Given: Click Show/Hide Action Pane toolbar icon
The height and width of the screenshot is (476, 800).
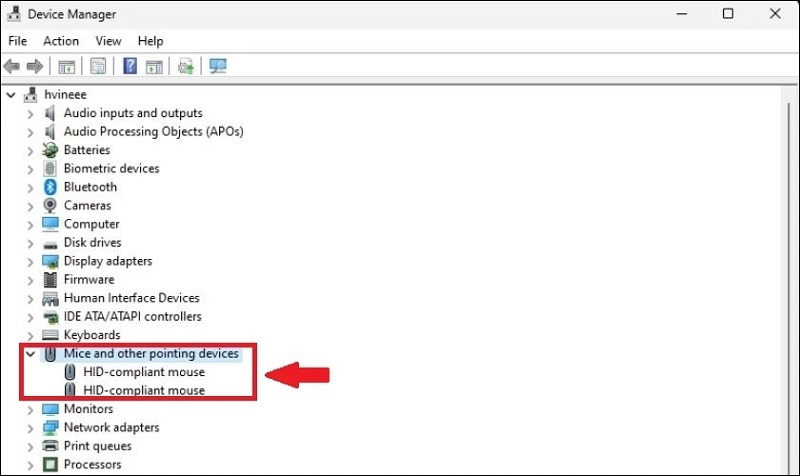Looking at the screenshot, I should (154, 66).
